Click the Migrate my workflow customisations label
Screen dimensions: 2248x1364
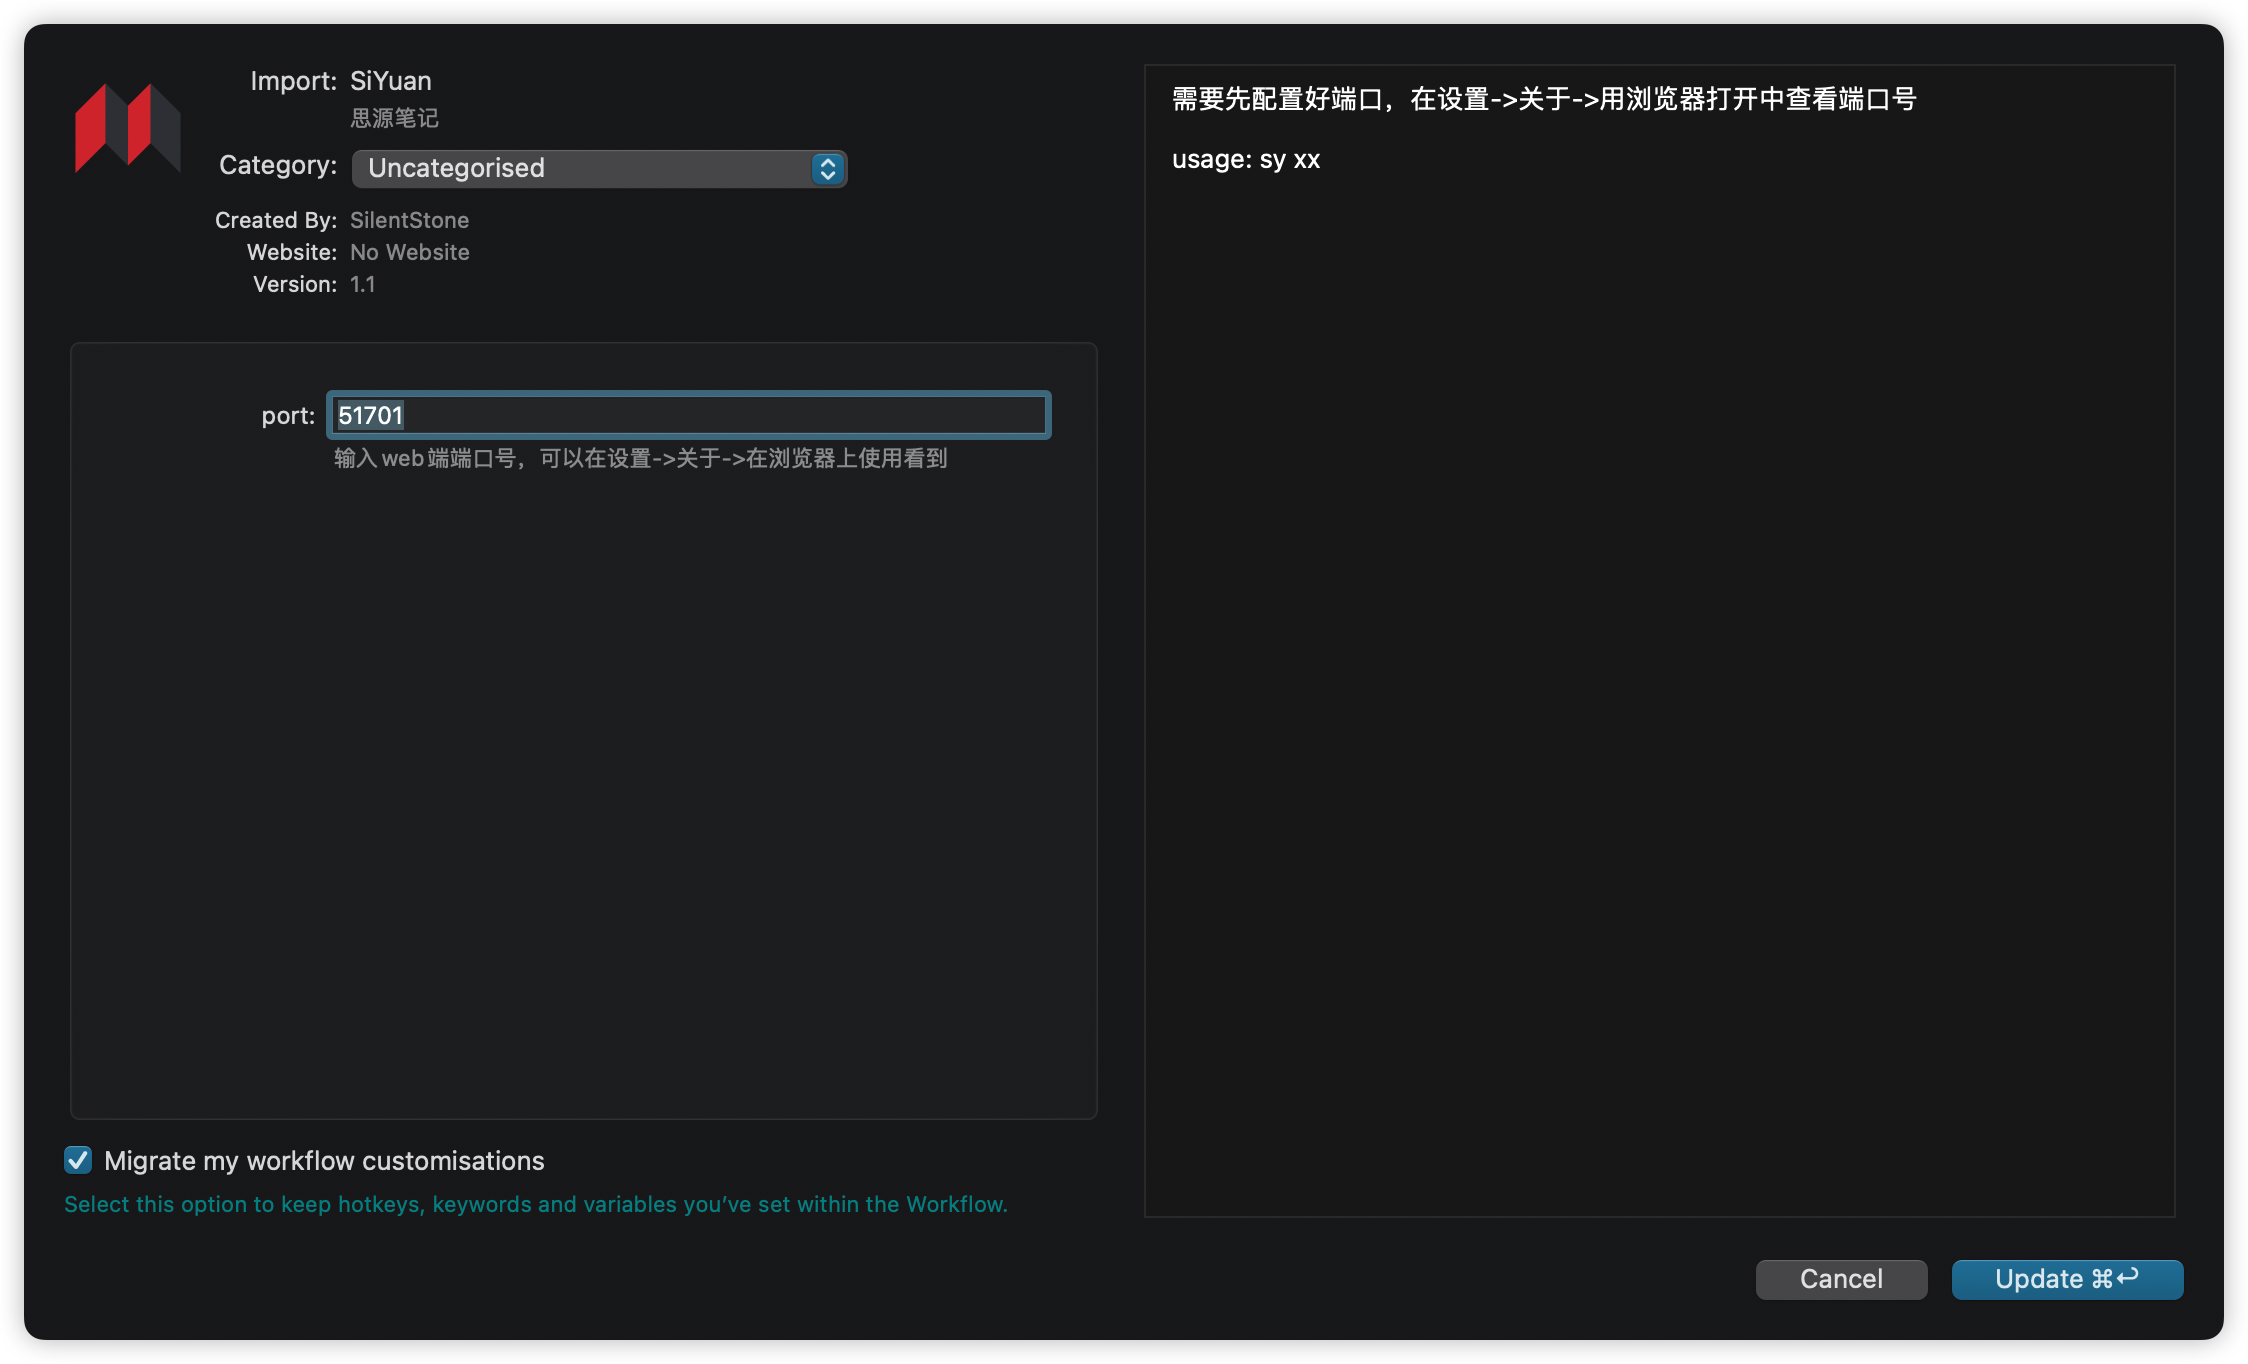pyautogui.click(x=324, y=1161)
